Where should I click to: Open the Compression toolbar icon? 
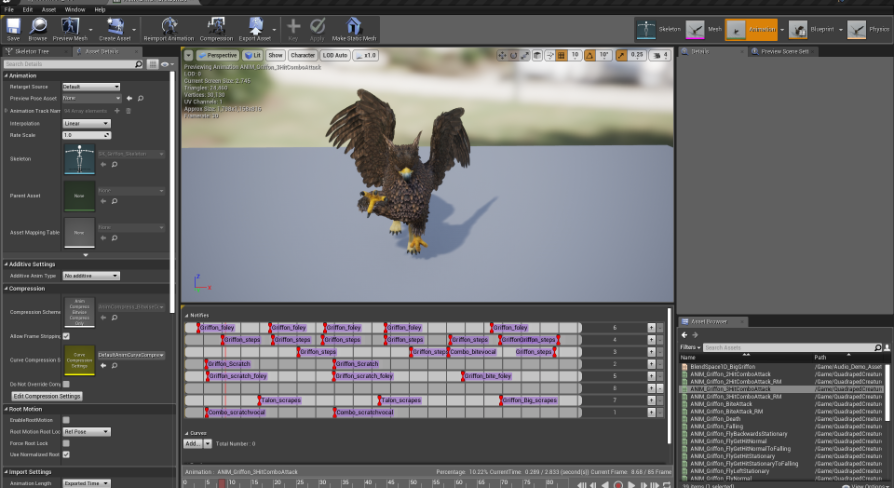click(x=216, y=29)
